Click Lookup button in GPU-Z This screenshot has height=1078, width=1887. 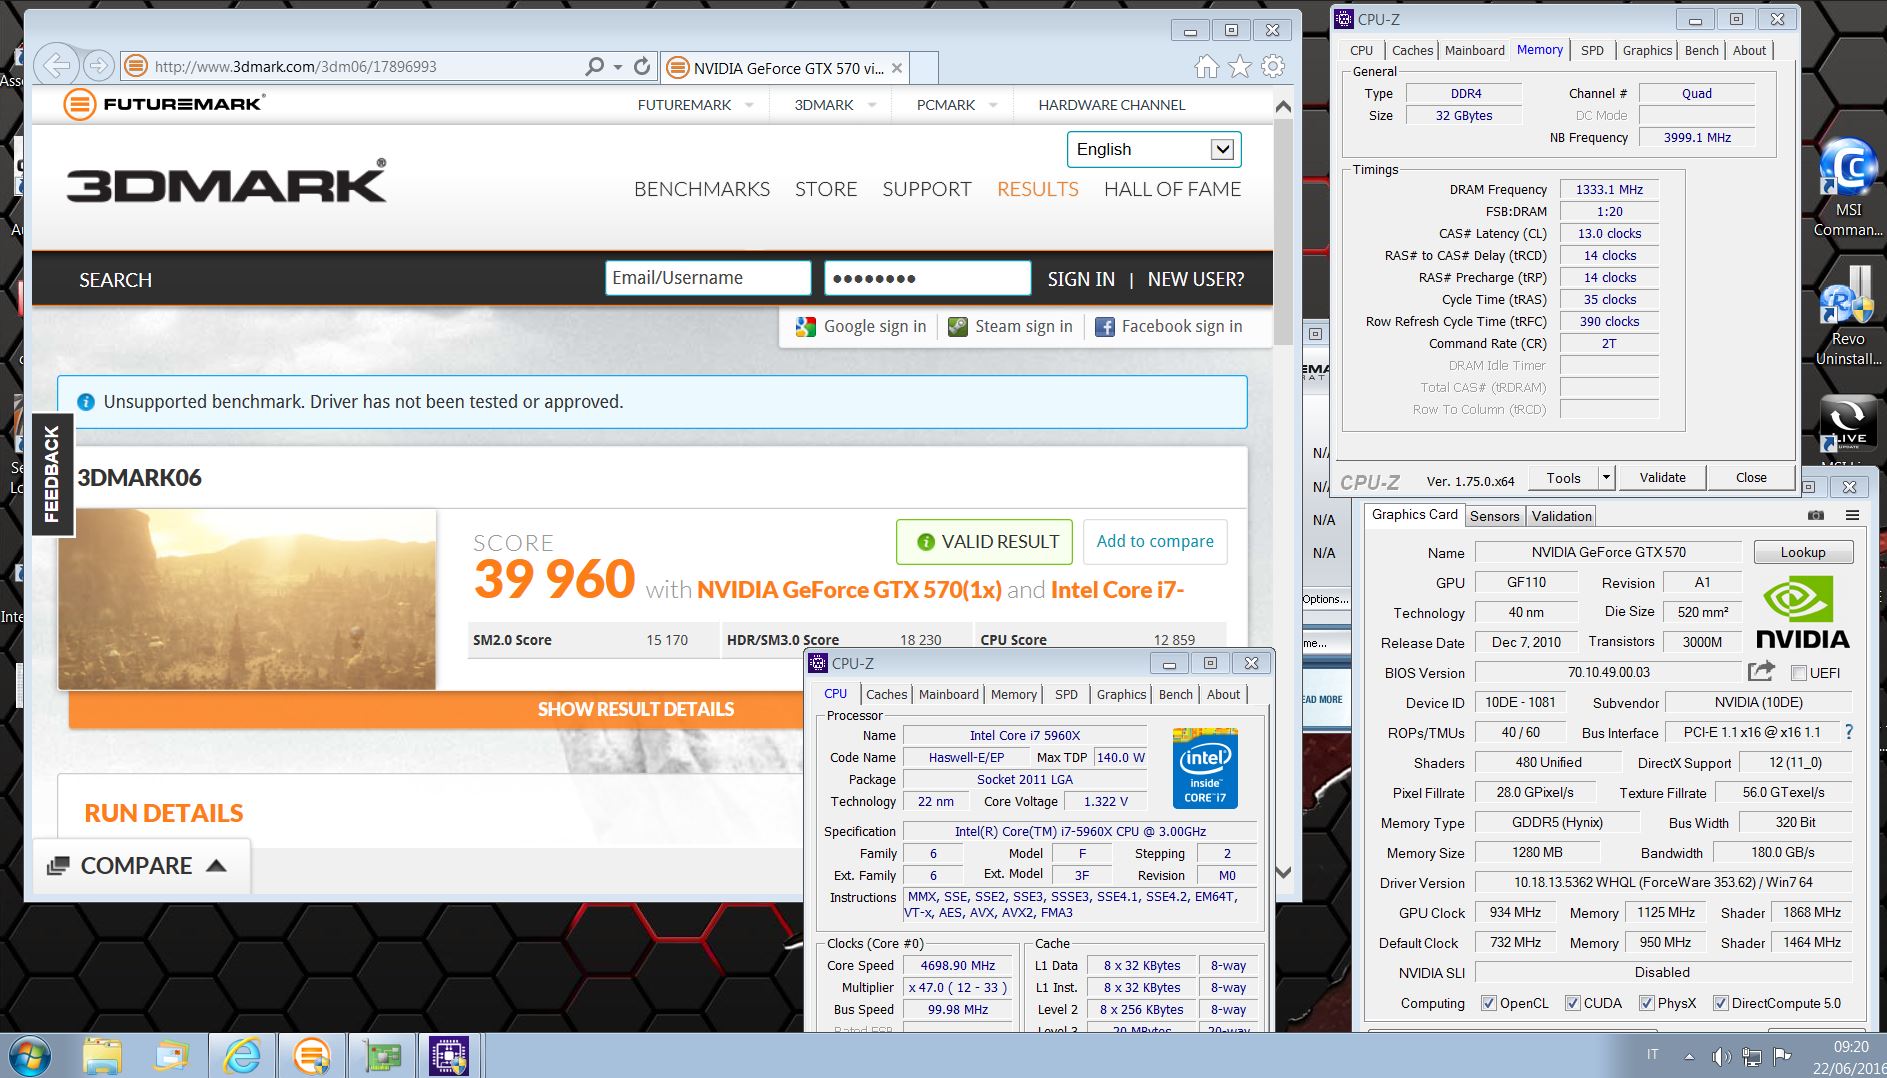pos(1803,552)
